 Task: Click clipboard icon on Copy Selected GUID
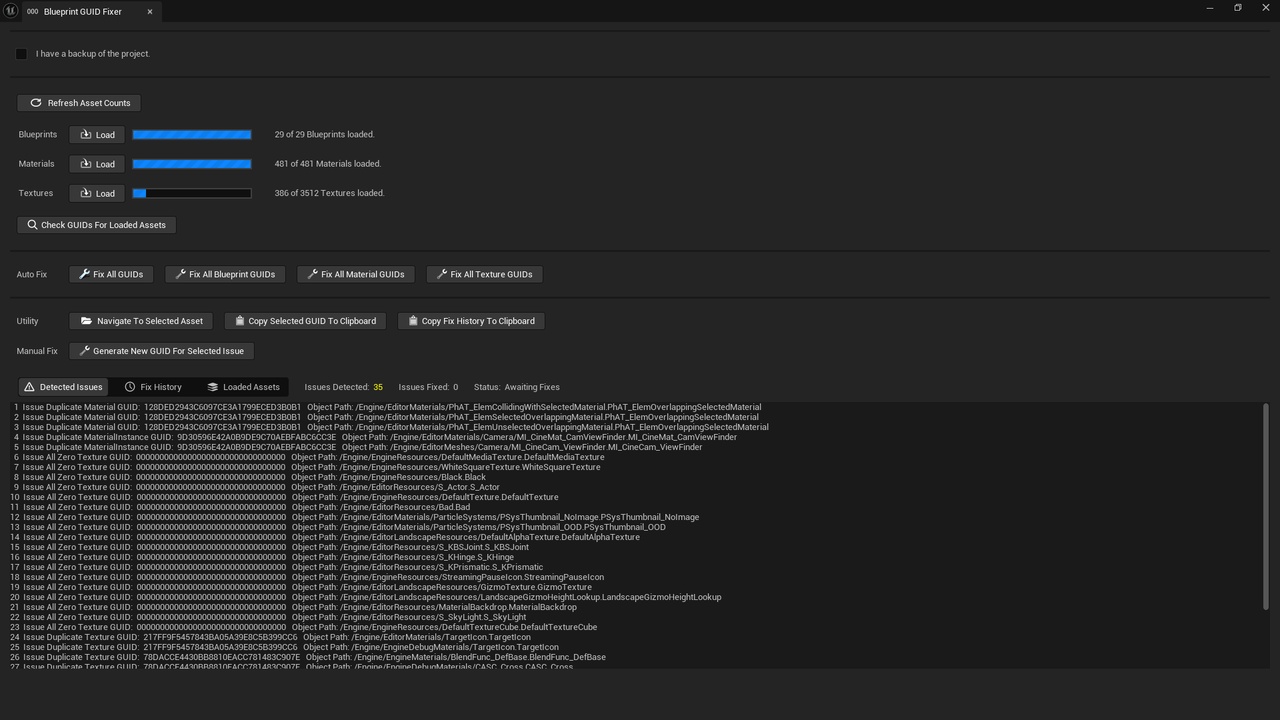(239, 321)
